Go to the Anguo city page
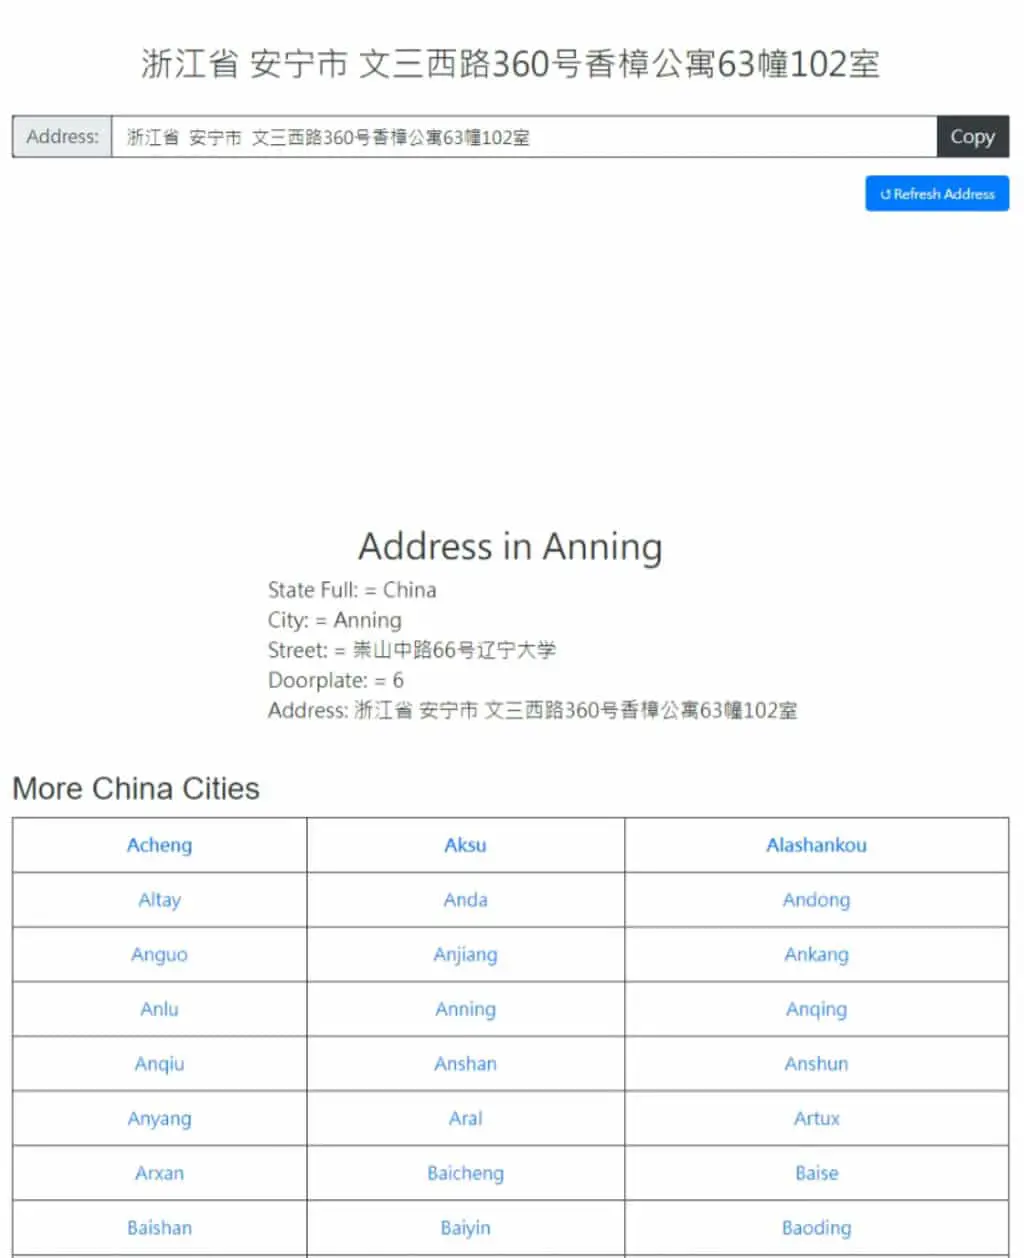The width and height of the screenshot is (1024, 1258). tap(159, 955)
